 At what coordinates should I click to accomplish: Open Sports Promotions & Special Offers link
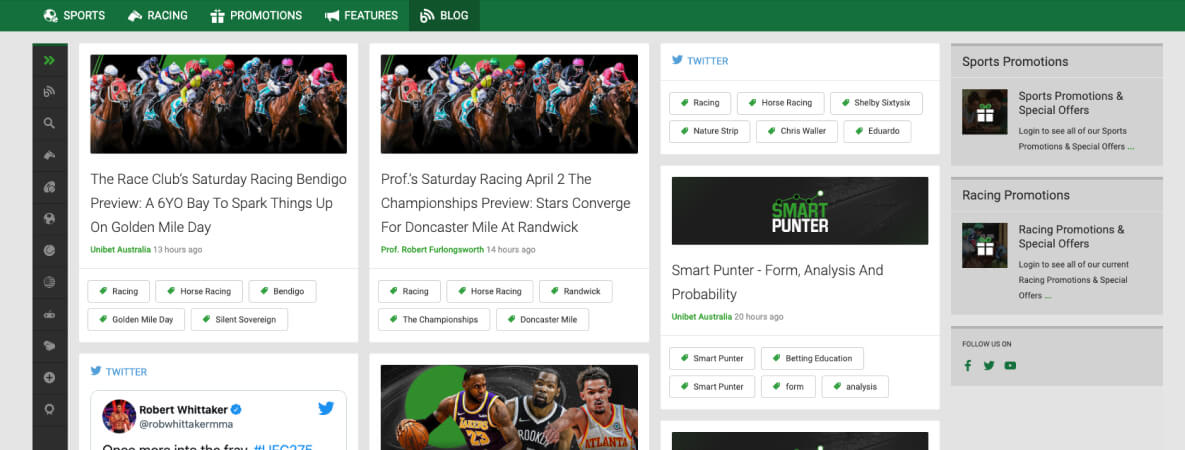[x=1071, y=103]
